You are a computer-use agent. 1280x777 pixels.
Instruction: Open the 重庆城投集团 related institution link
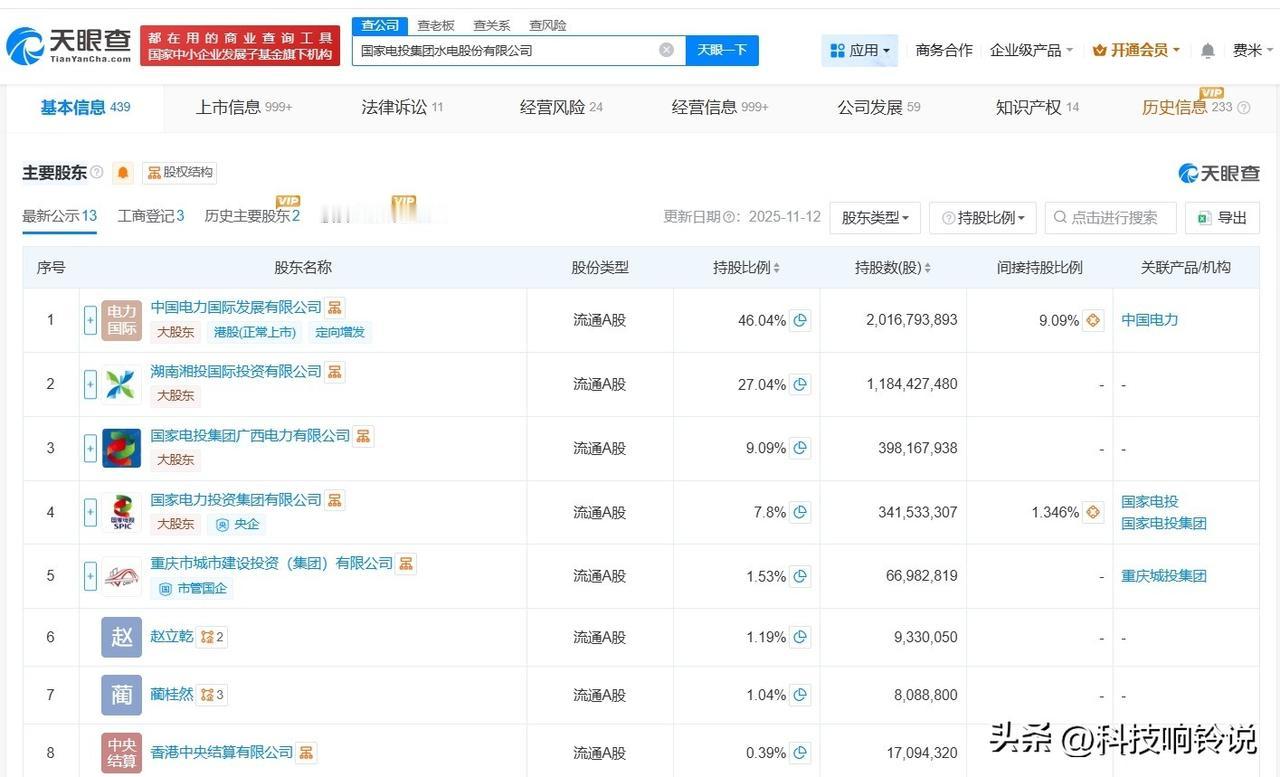click(x=1164, y=576)
